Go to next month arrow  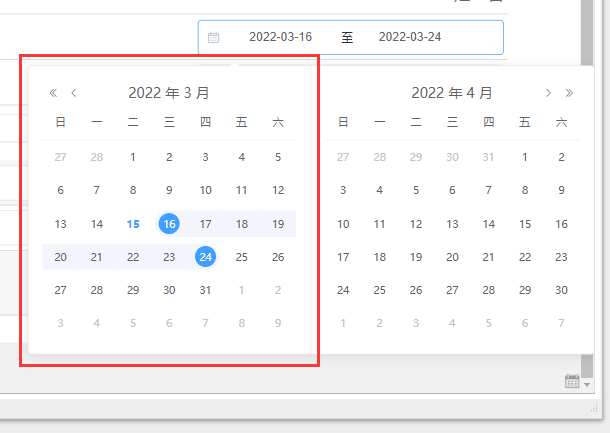[x=548, y=93]
